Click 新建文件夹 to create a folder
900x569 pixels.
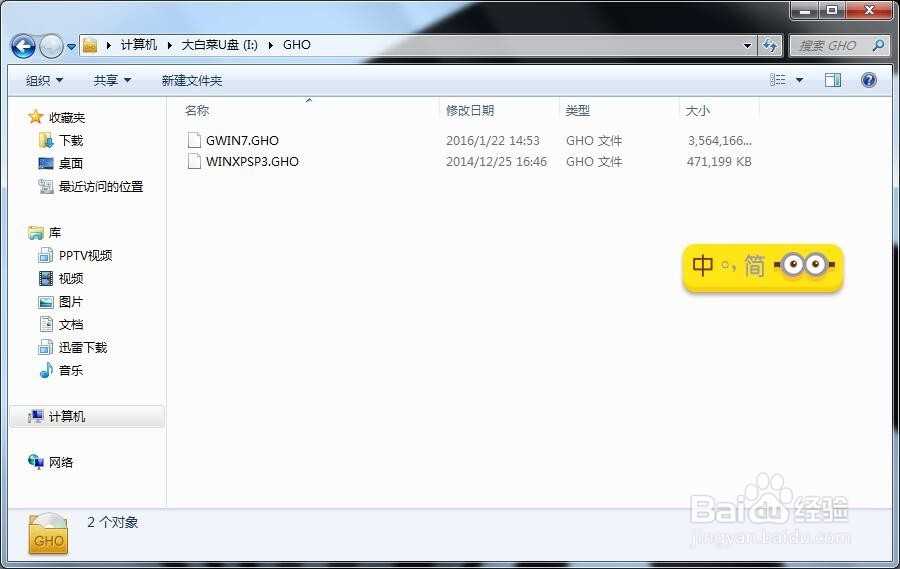(192, 80)
